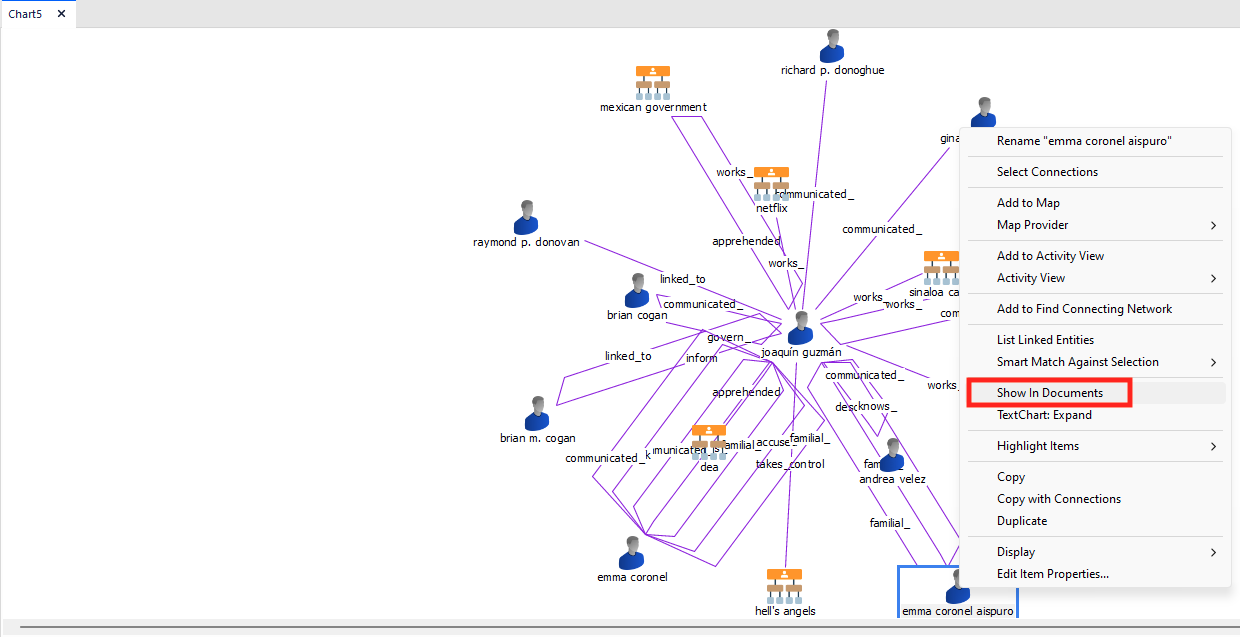This screenshot has width=1240, height=637.
Task: Click the brian cogan person icon
Action: click(637, 290)
